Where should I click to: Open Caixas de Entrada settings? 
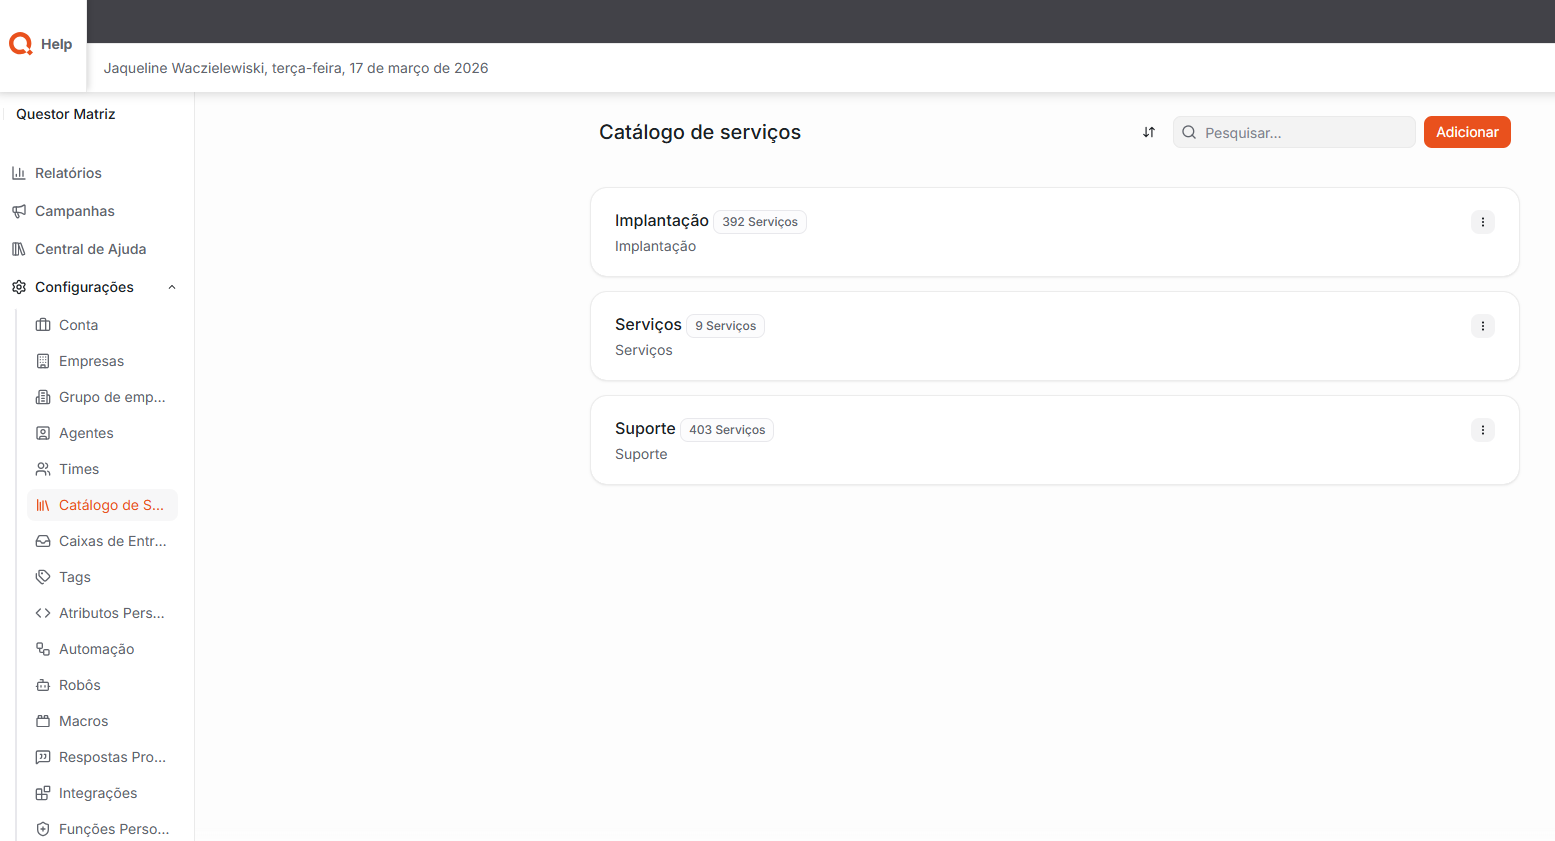pos(112,541)
